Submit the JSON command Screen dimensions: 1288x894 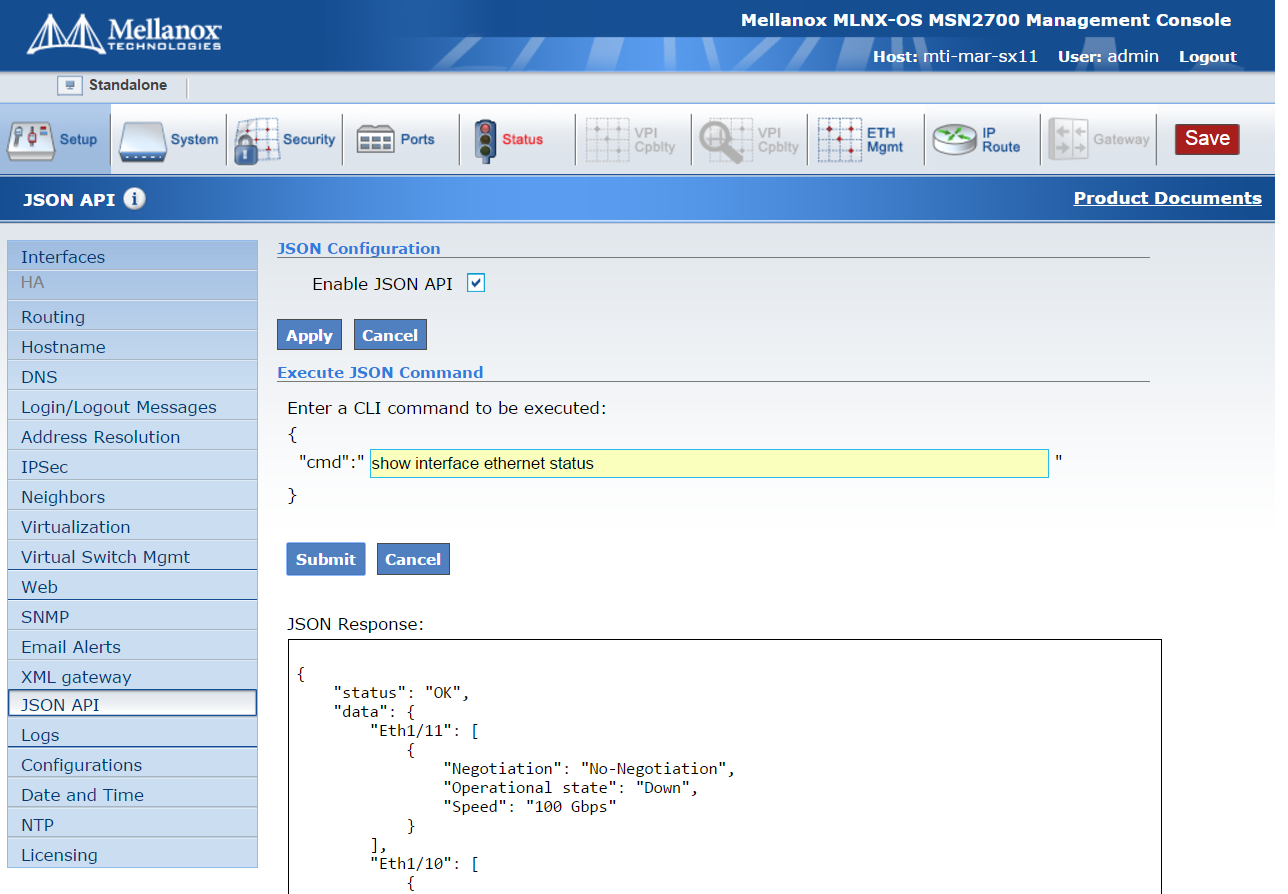[325, 559]
